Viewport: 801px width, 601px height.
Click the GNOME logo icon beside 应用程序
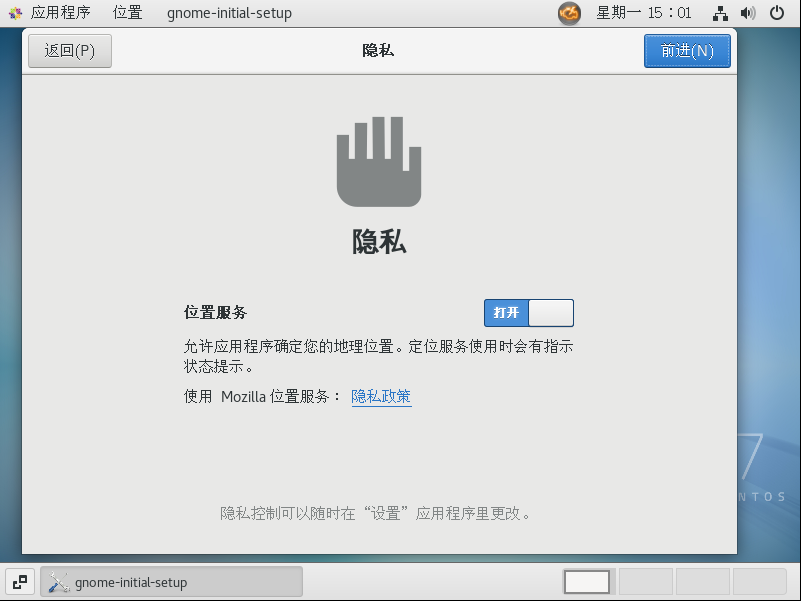[x=14, y=12]
